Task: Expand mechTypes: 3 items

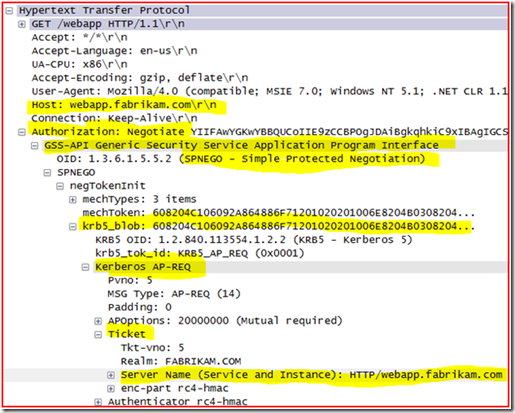Action: [x=72, y=199]
